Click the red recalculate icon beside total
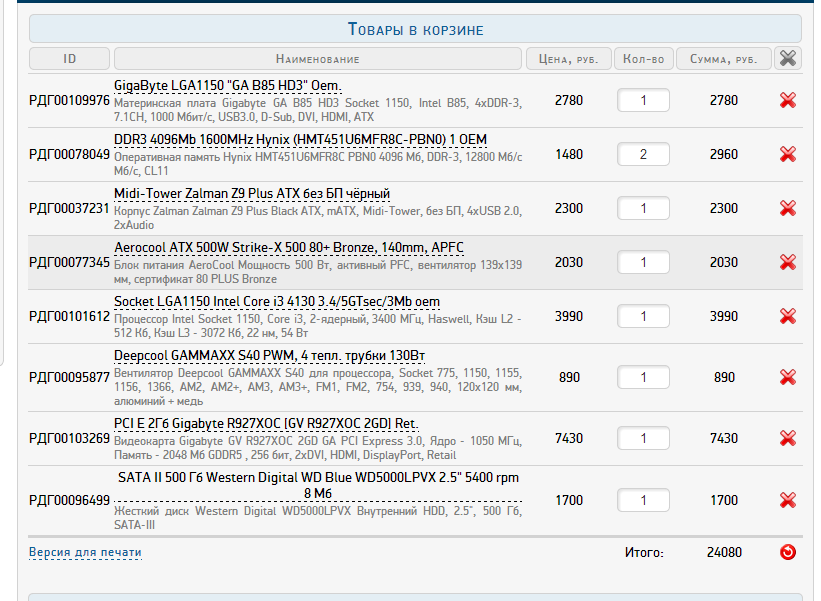821x601 pixels. click(787, 552)
